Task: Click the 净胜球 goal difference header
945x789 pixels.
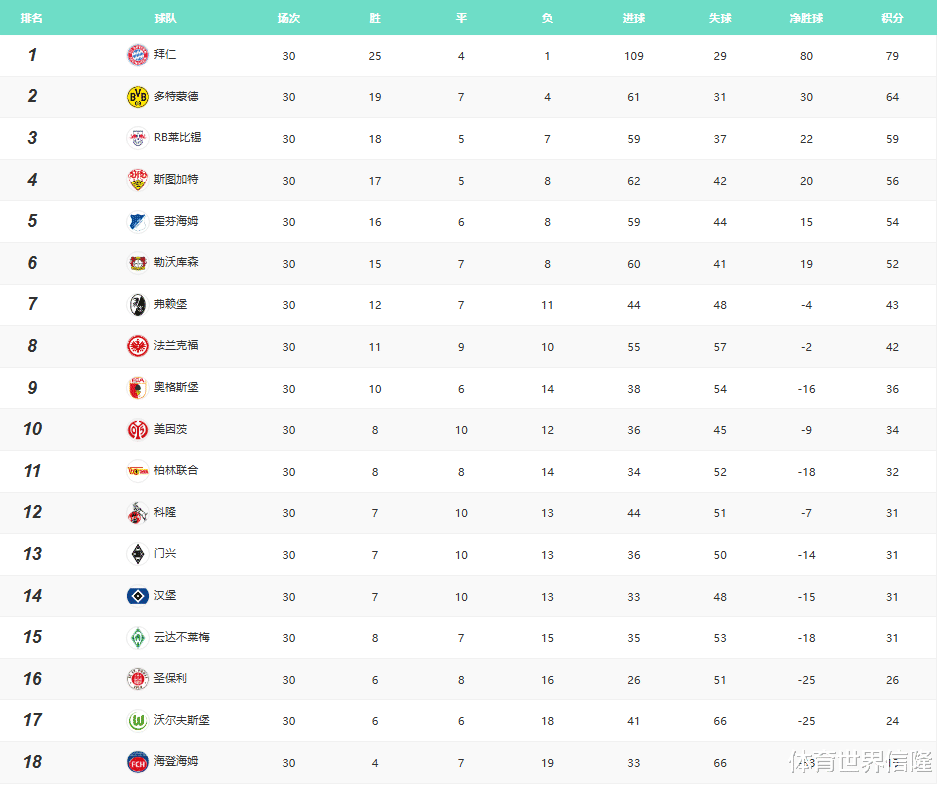Action: pyautogui.click(x=806, y=18)
